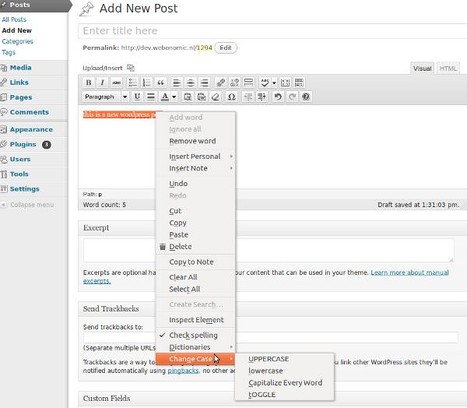The image size is (467, 408).
Task: Click the remove formatting eraser icon
Action: point(215,97)
